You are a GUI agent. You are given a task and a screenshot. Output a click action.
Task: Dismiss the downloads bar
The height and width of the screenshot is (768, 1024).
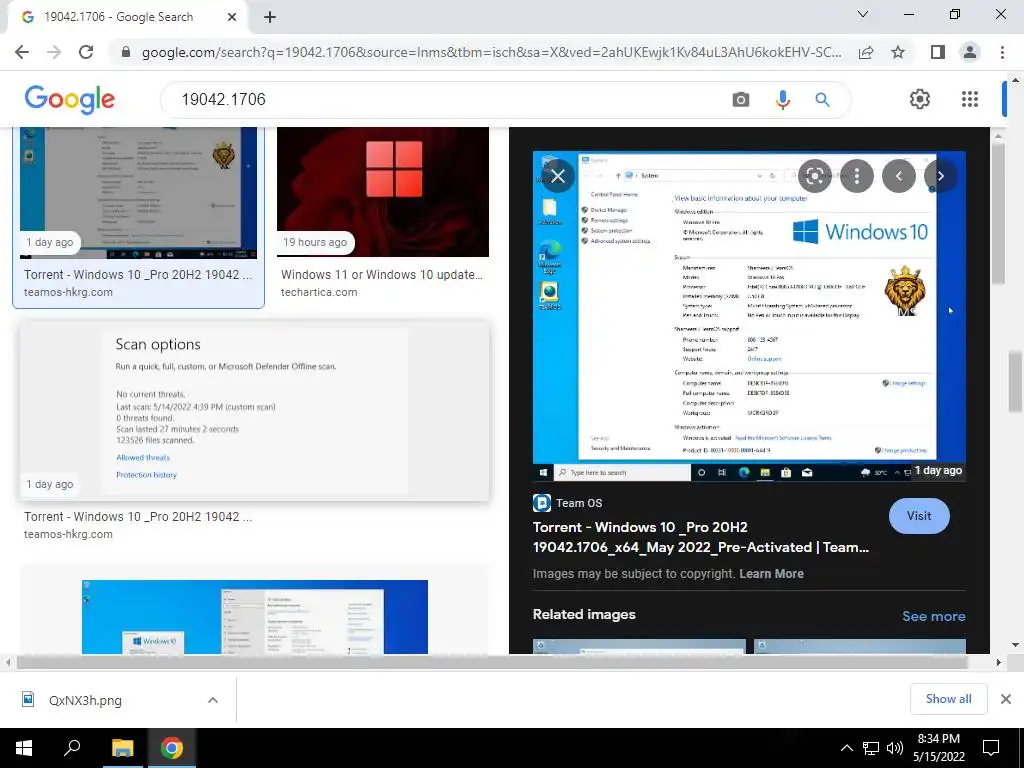click(1006, 699)
